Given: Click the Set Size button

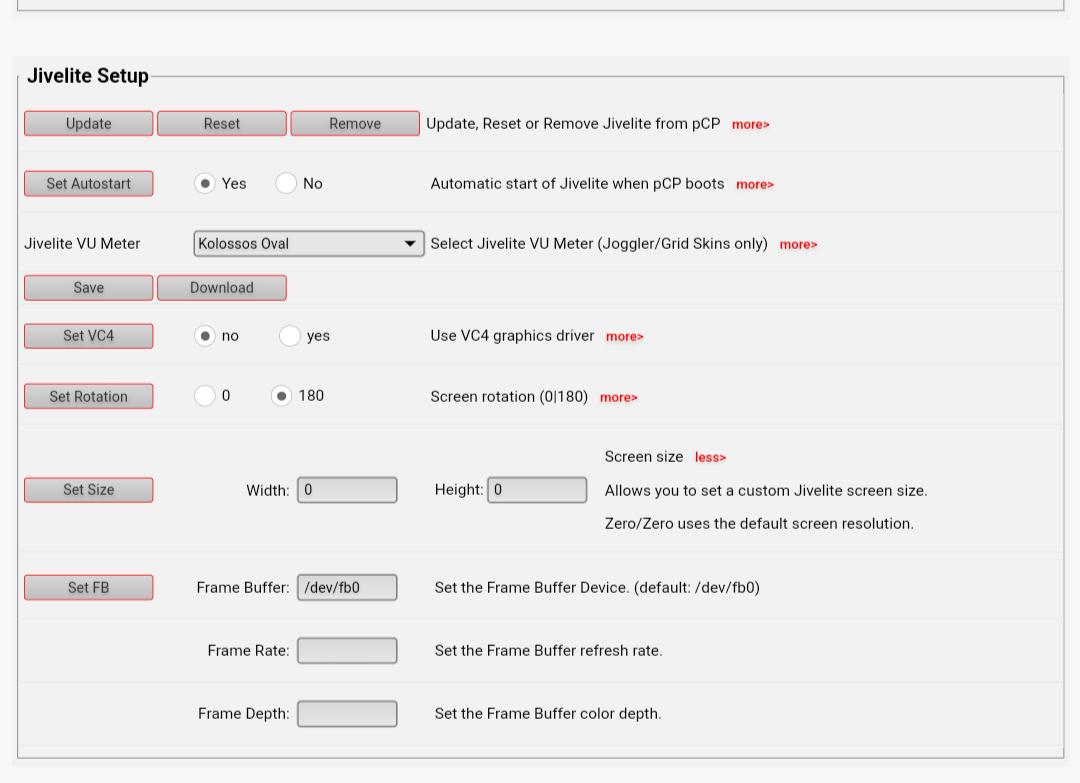Looking at the screenshot, I should click(x=88, y=490).
